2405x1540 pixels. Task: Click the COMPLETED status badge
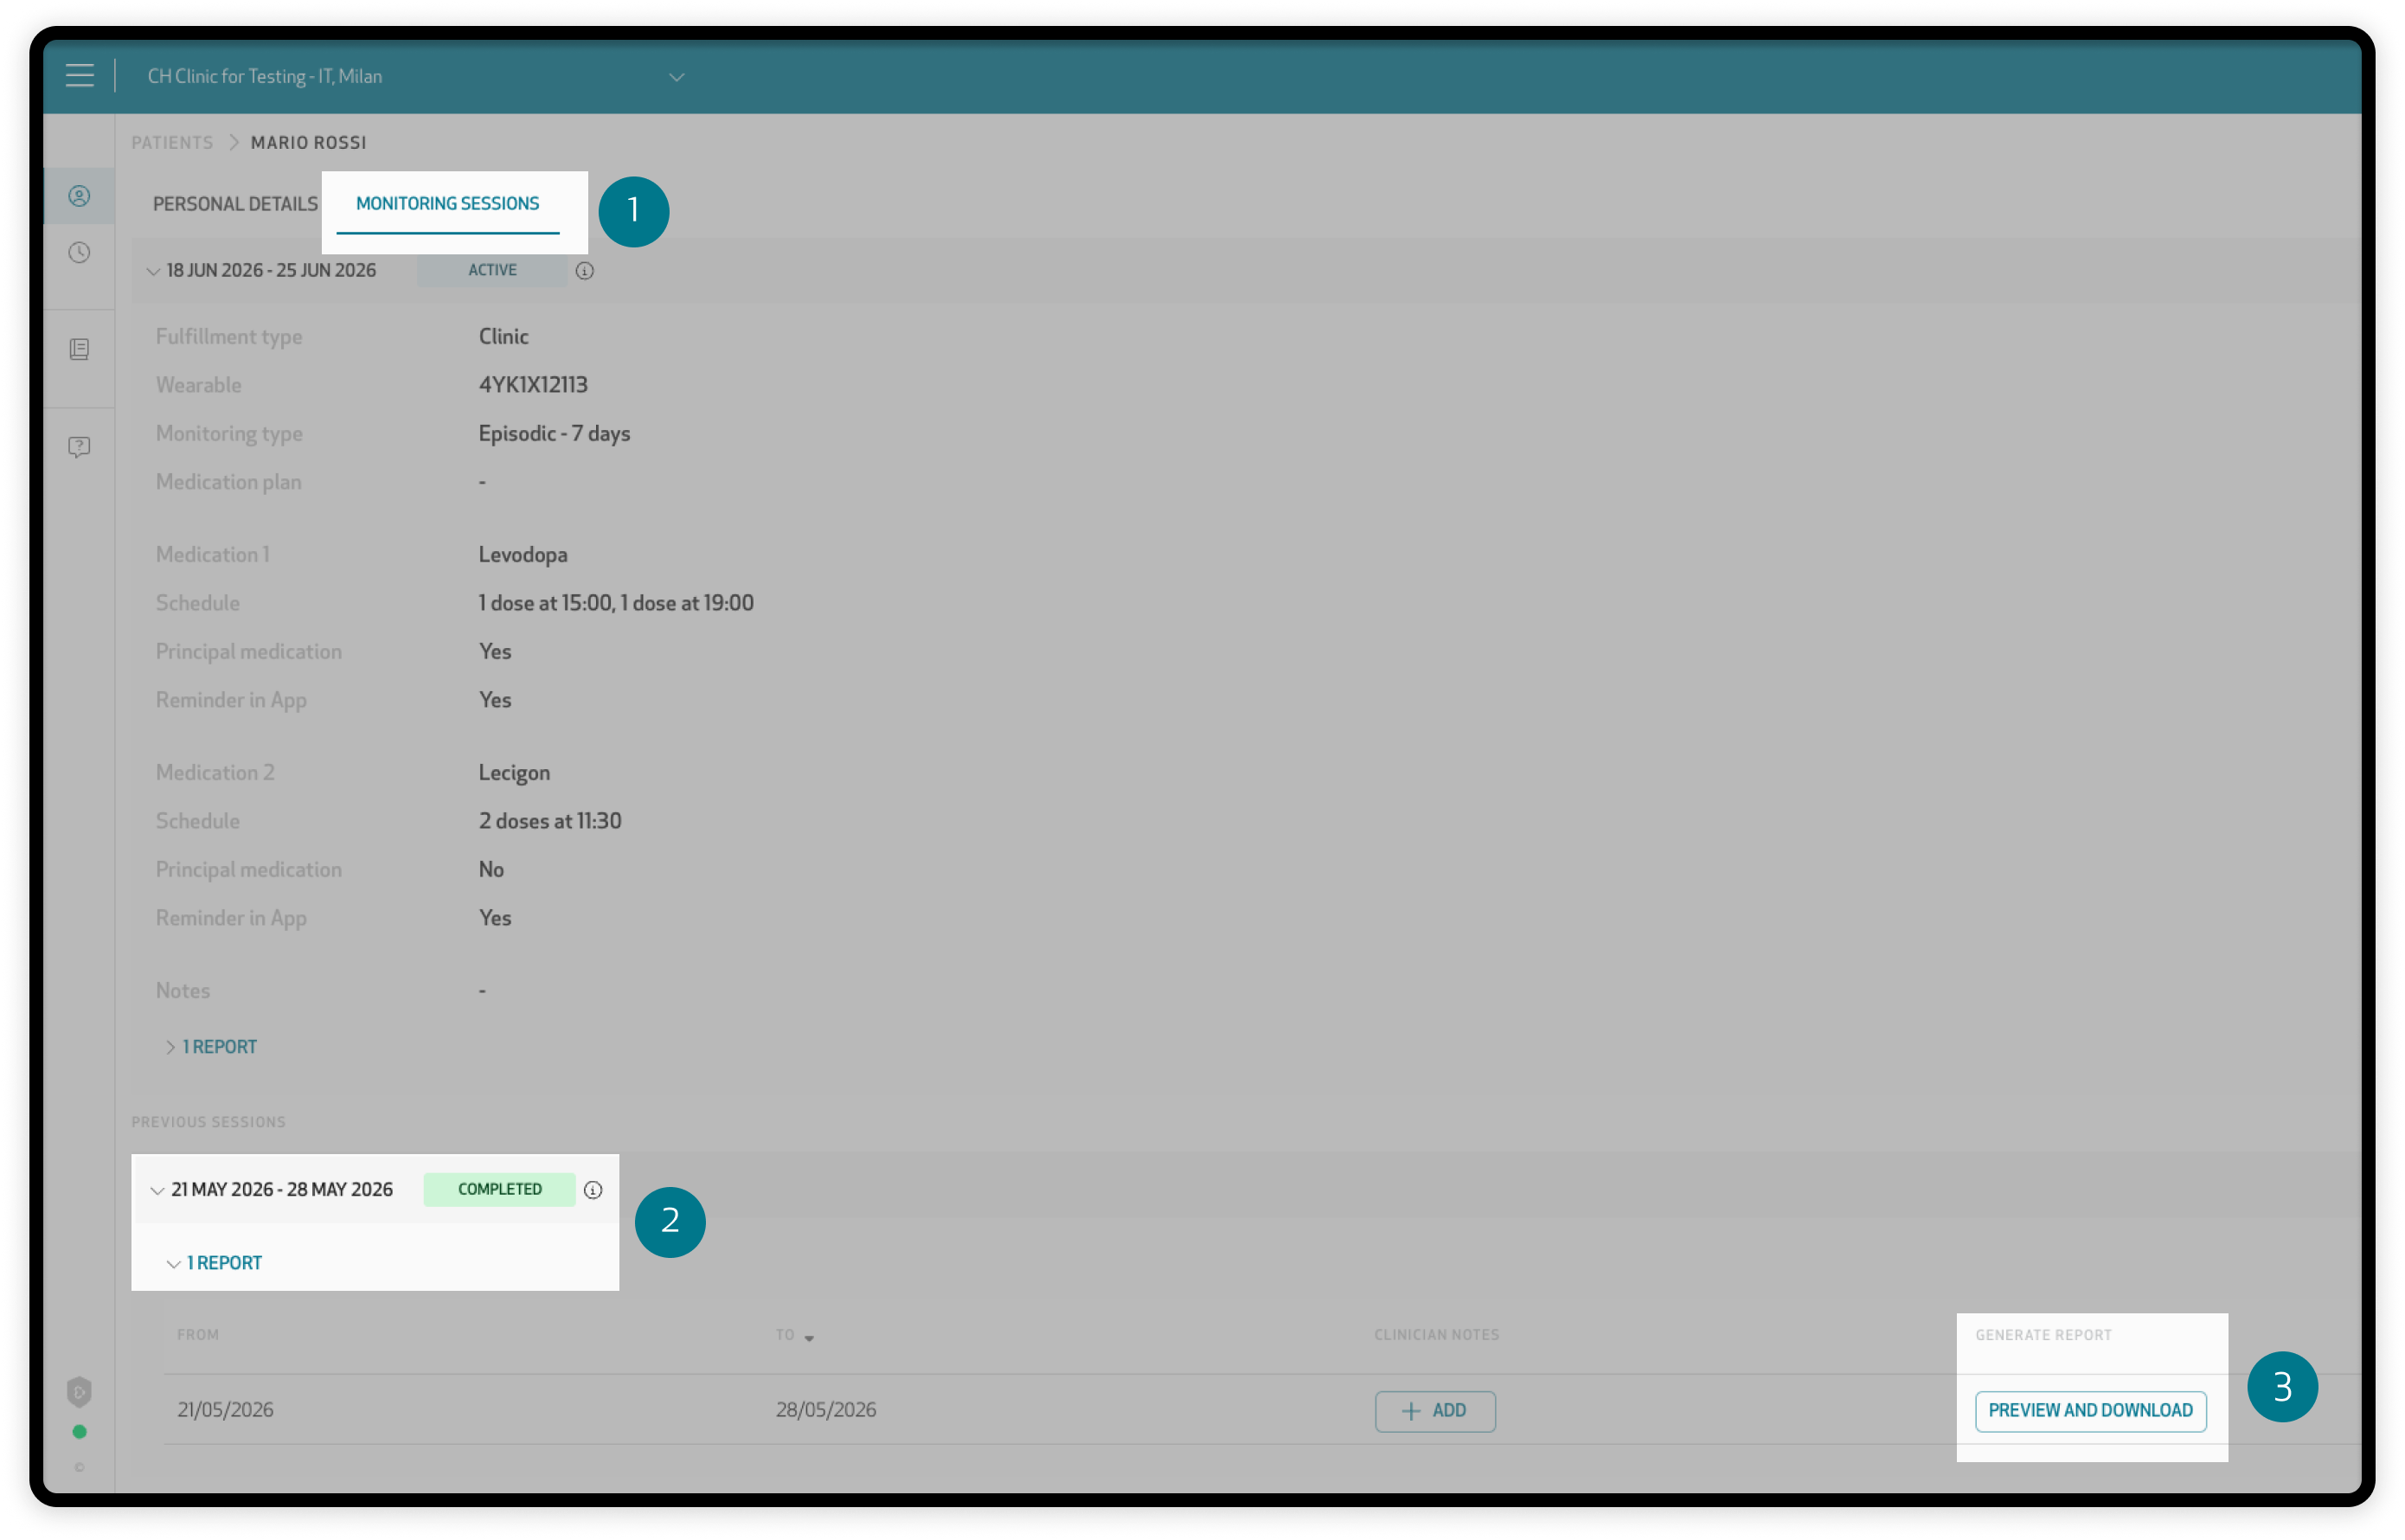point(499,1189)
